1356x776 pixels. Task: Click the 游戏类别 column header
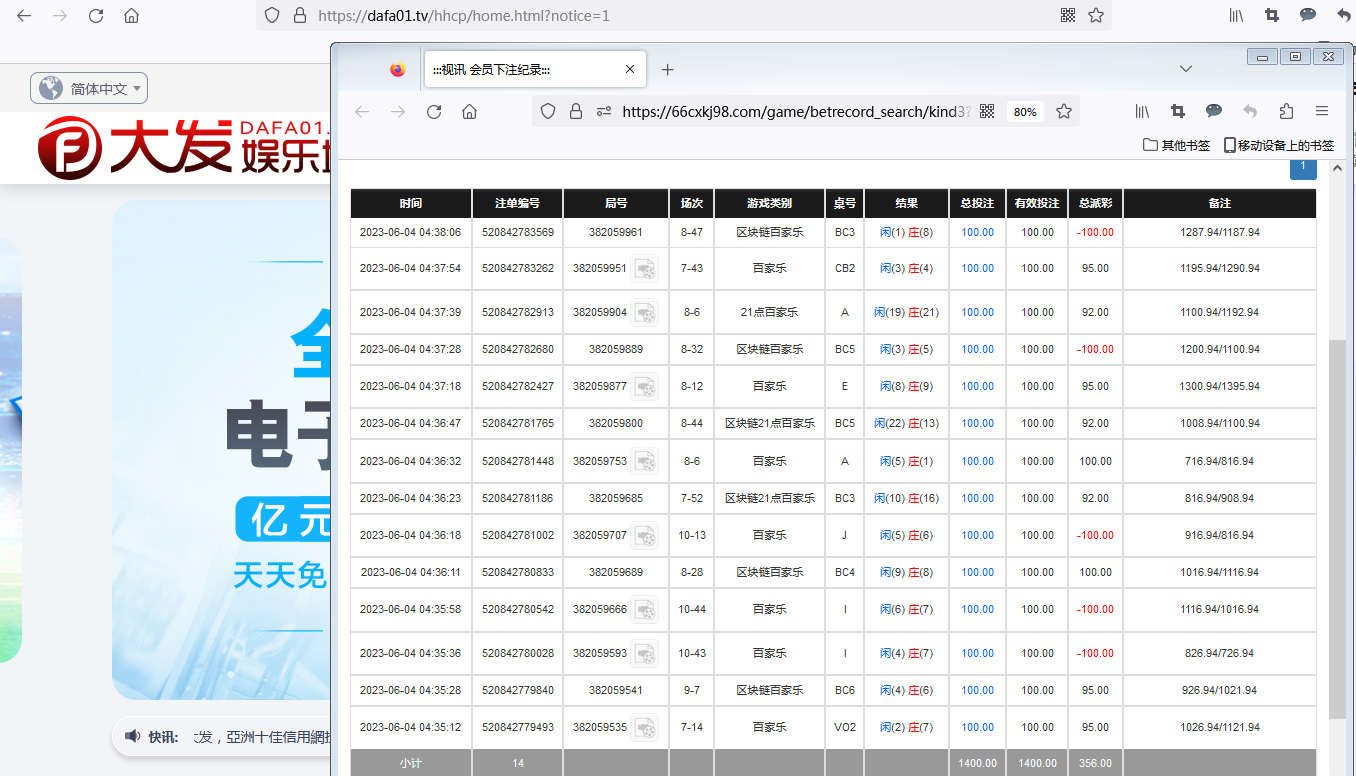769,203
